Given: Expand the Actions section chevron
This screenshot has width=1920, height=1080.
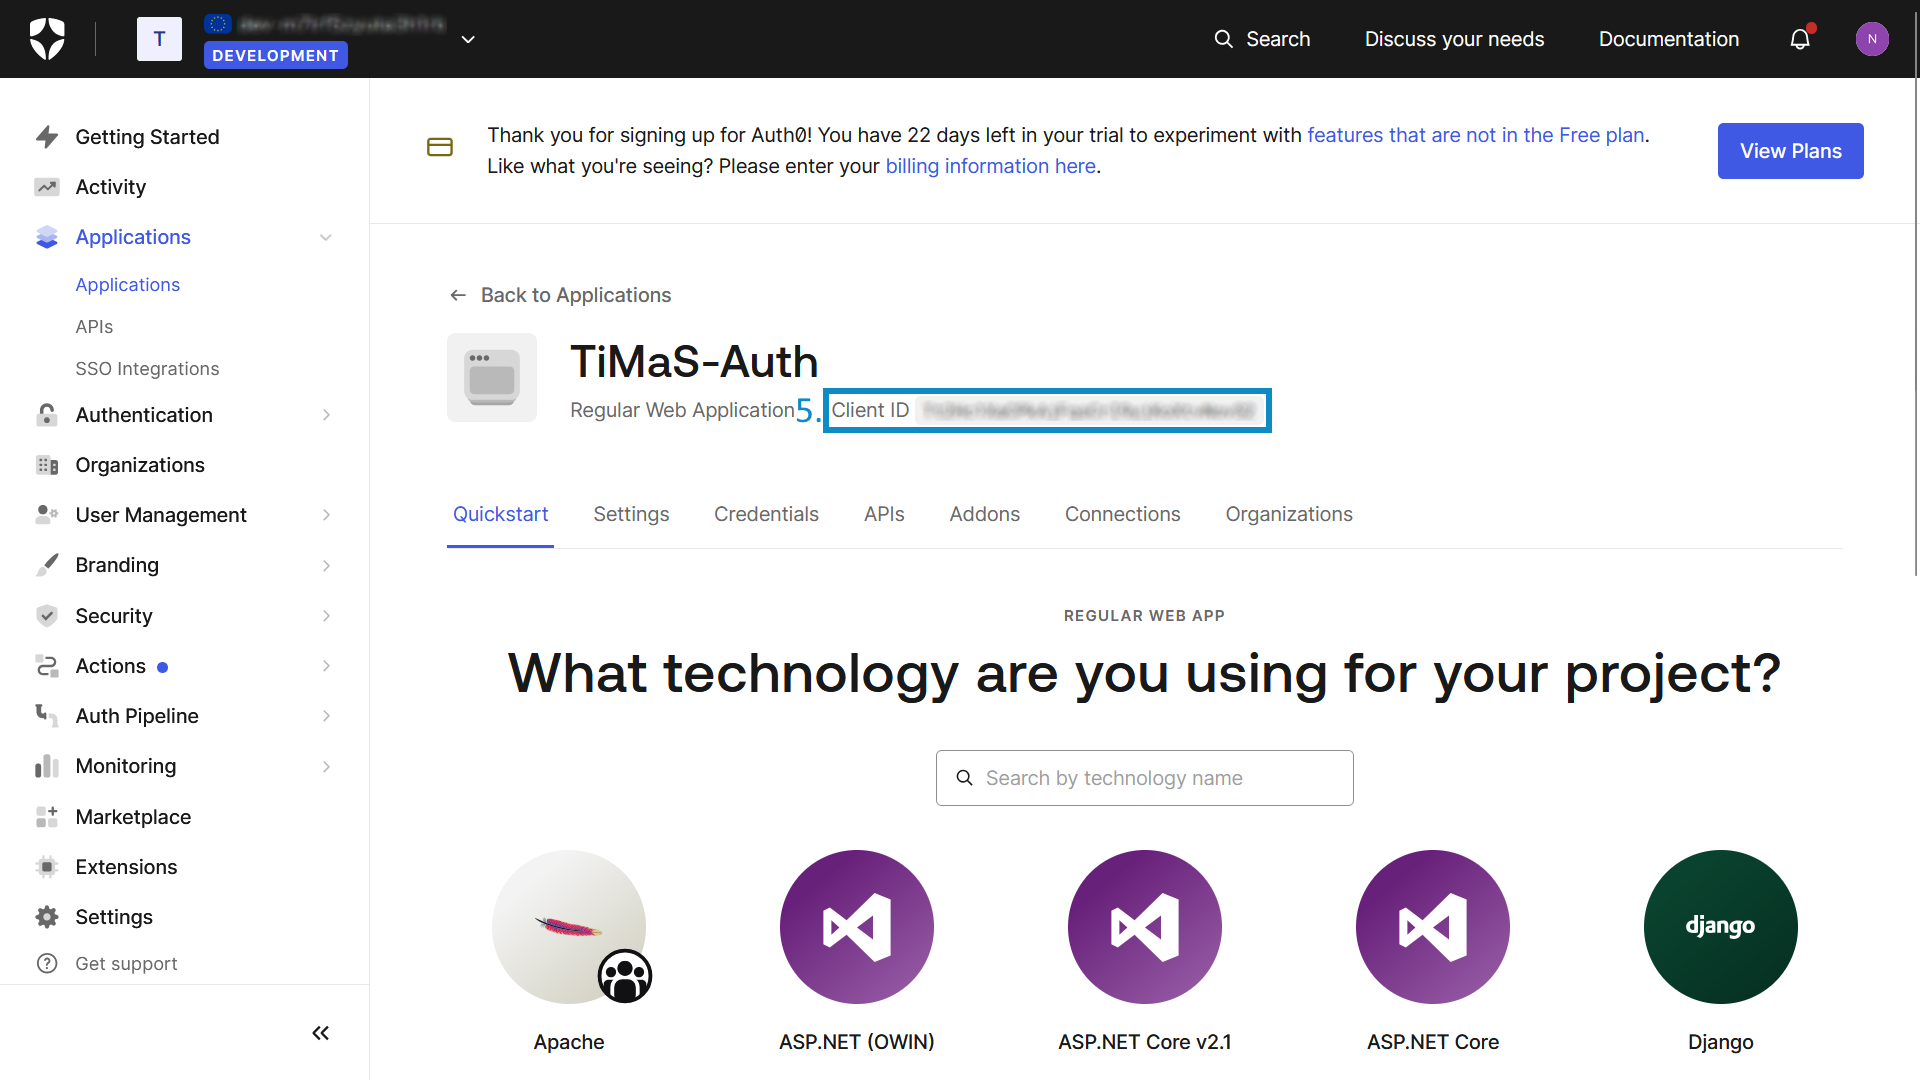Looking at the screenshot, I should coord(326,666).
